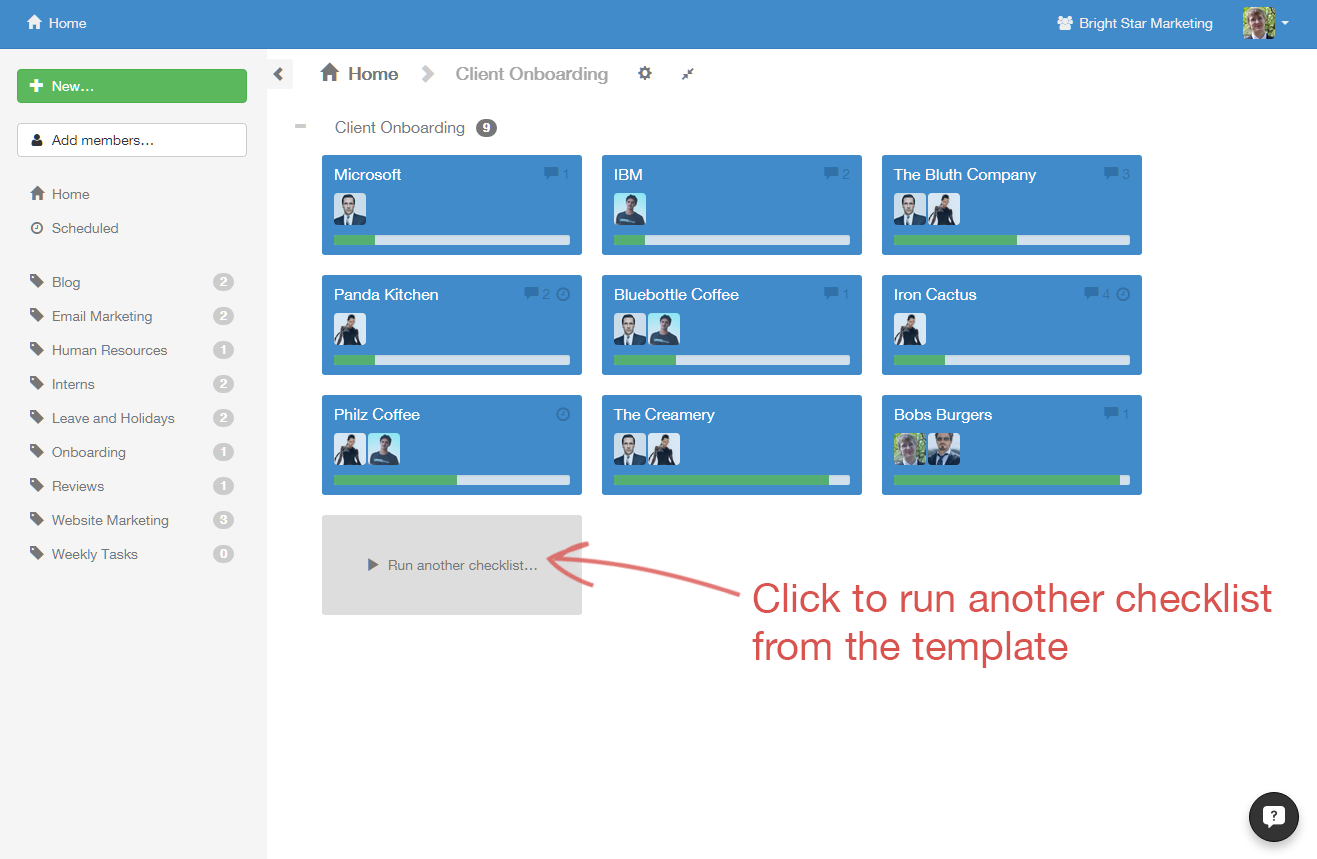Click the comment icon on The Bluth Company card
The image size is (1317, 859).
[1111, 174]
